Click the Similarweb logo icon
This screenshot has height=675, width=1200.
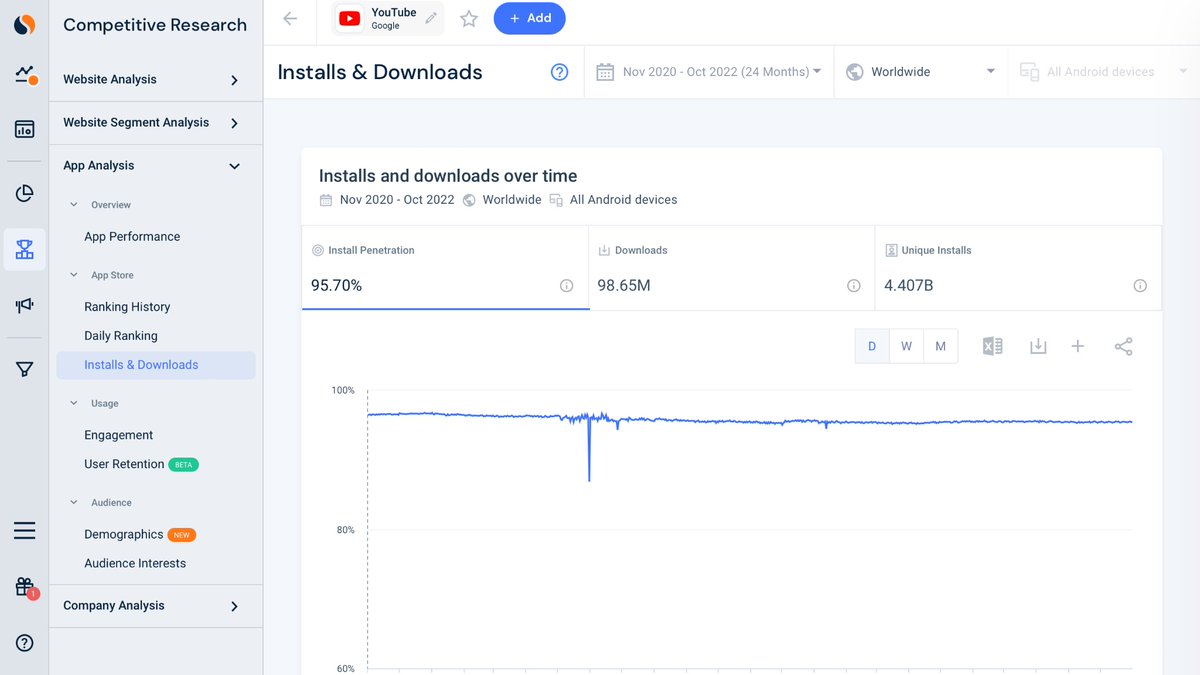pyautogui.click(x=25, y=25)
